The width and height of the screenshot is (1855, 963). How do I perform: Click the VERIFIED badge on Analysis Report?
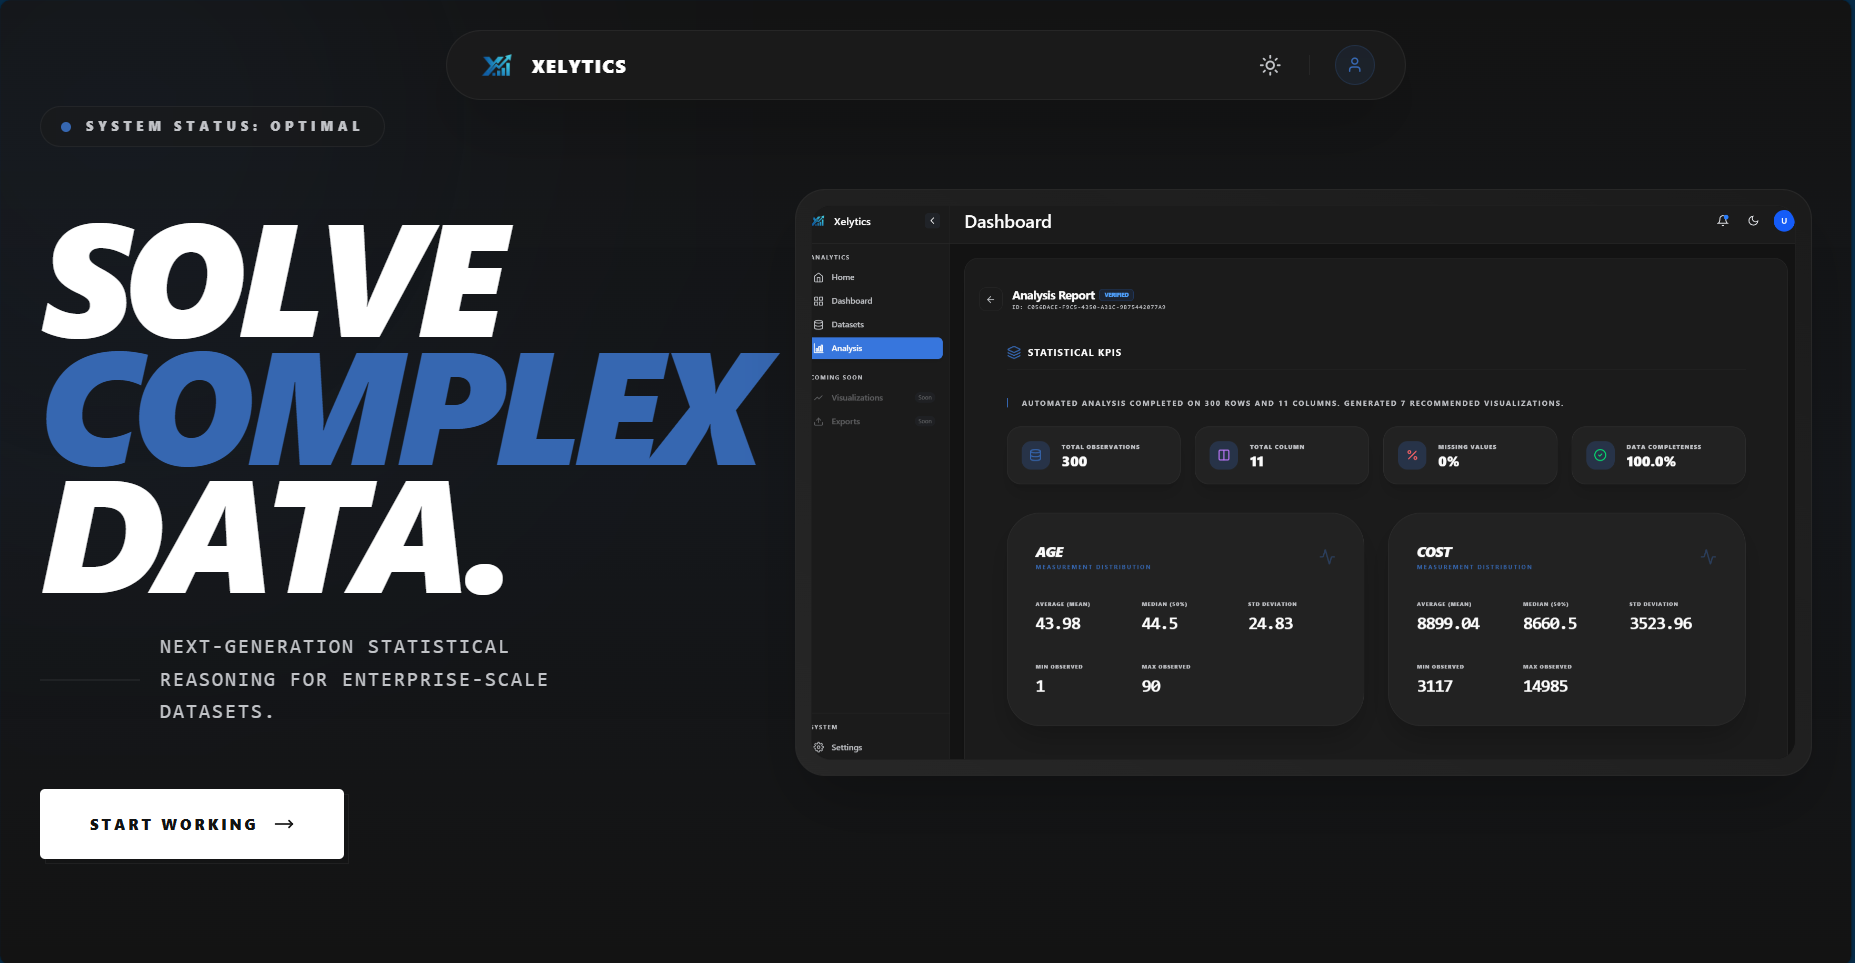1117,294
